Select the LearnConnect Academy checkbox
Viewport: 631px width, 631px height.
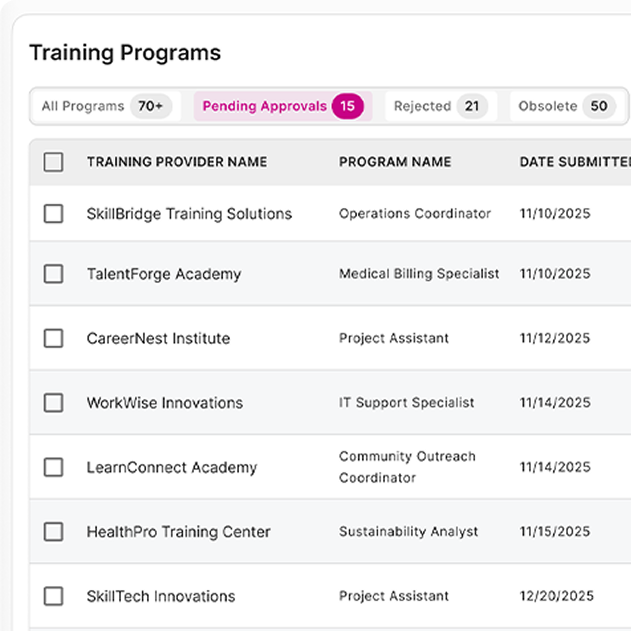click(54, 467)
